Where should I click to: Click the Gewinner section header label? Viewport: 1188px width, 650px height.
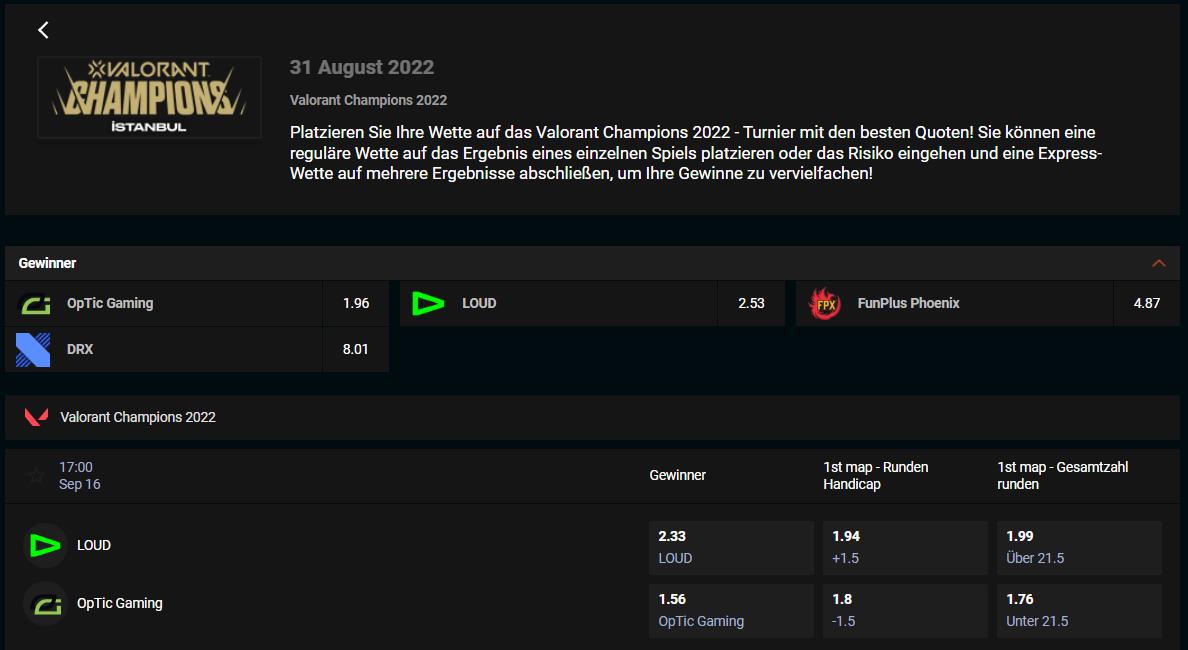(47, 263)
